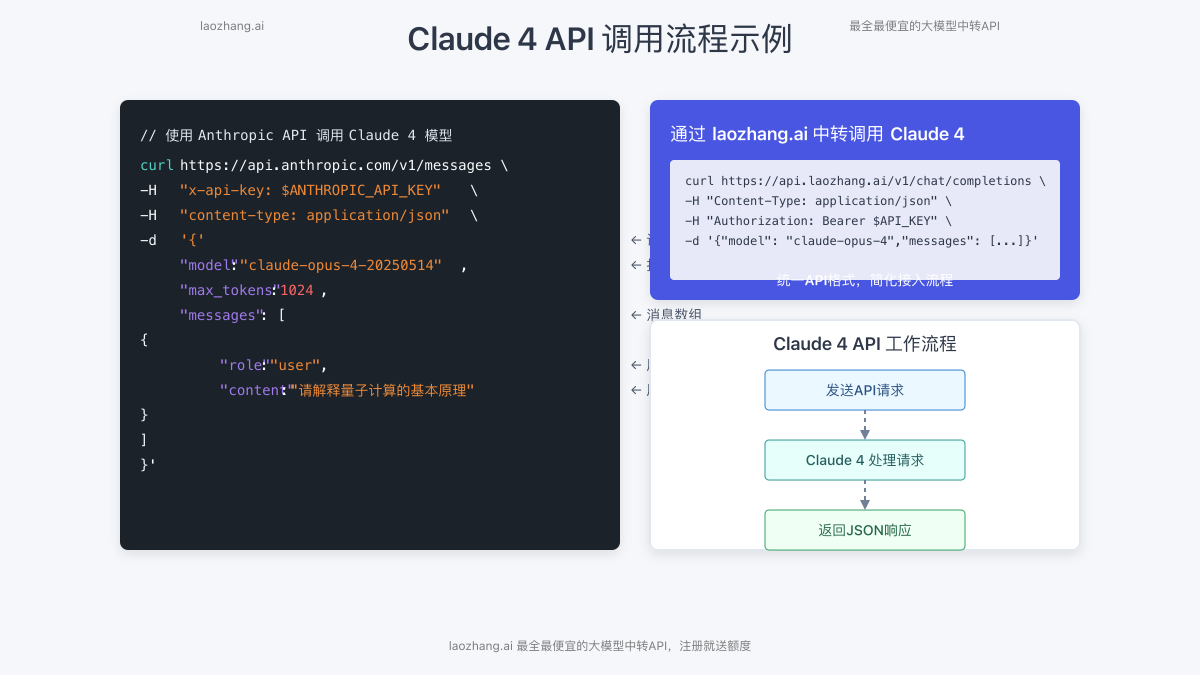Image resolution: width=1200 pixels, height=675 pixels.
Task: Click the laozhang.ai label at top left
Action: (x=232, y=26)
